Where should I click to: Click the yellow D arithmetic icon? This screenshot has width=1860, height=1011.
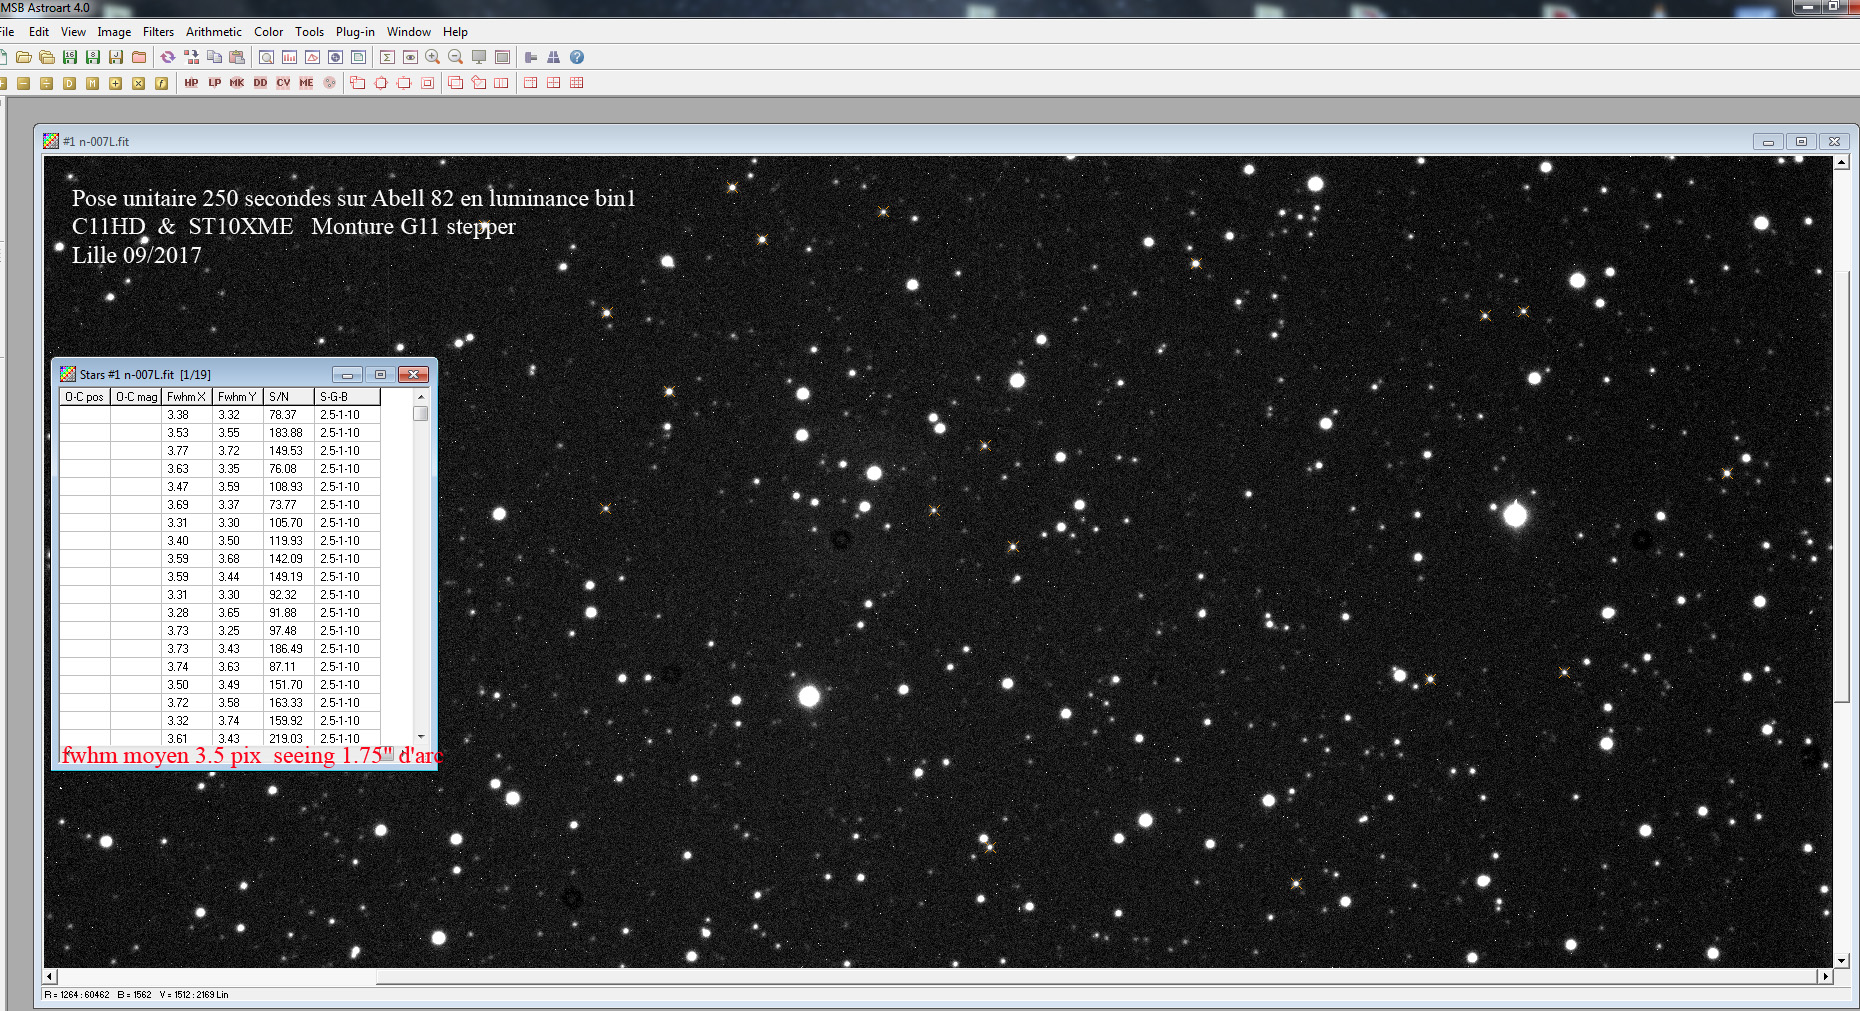(69, 83)
